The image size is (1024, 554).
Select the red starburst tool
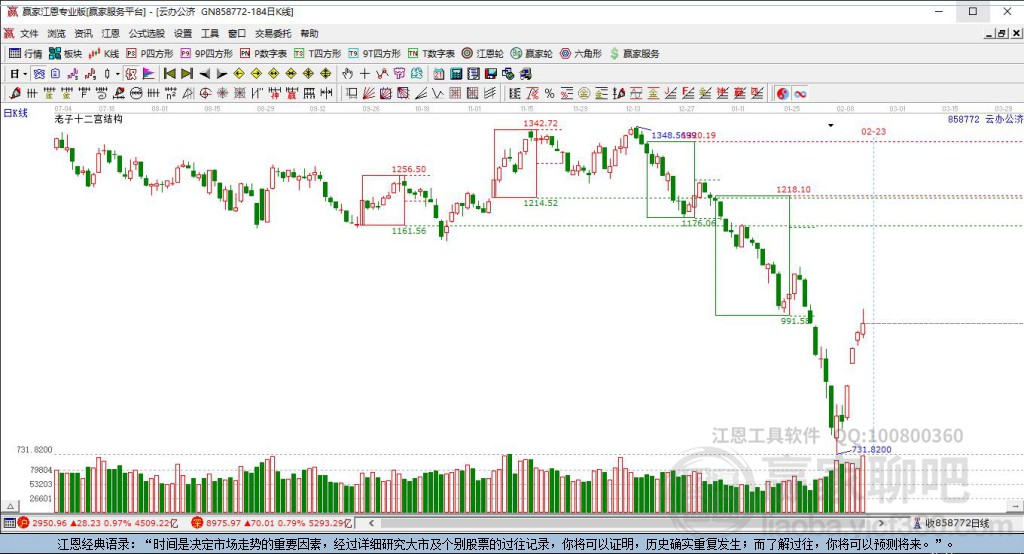point(223,93)
